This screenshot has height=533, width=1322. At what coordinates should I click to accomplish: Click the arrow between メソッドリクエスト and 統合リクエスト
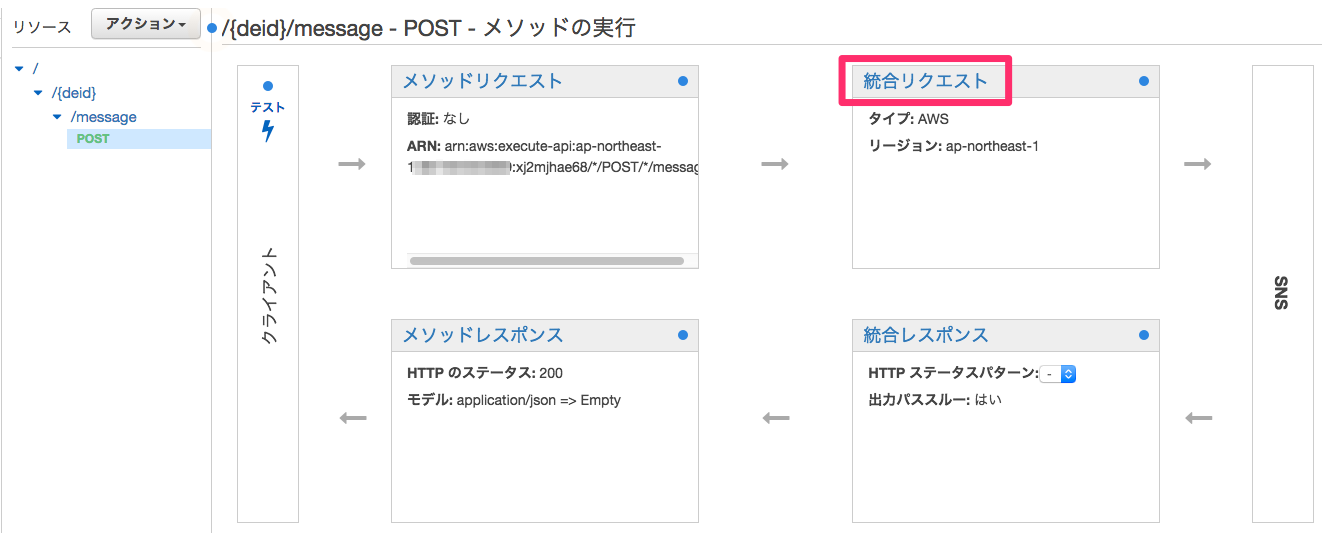coord(775,164)
